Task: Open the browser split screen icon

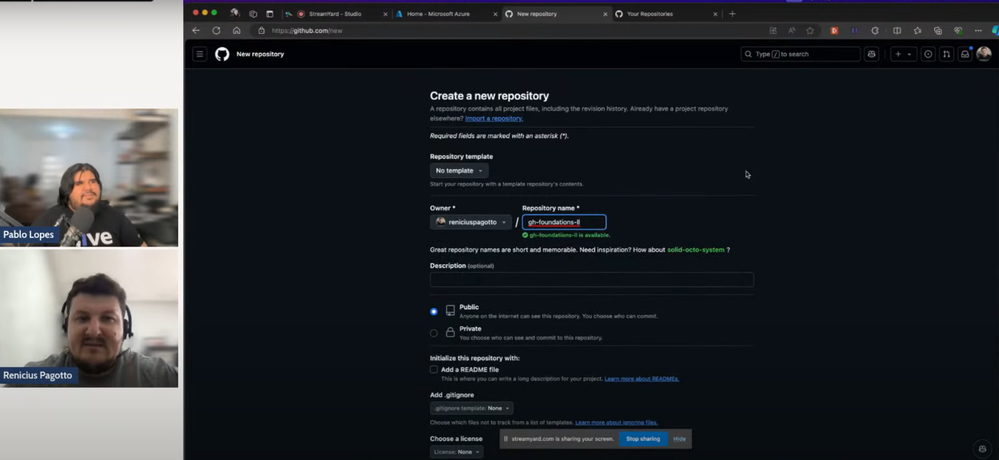Action: 897,31
